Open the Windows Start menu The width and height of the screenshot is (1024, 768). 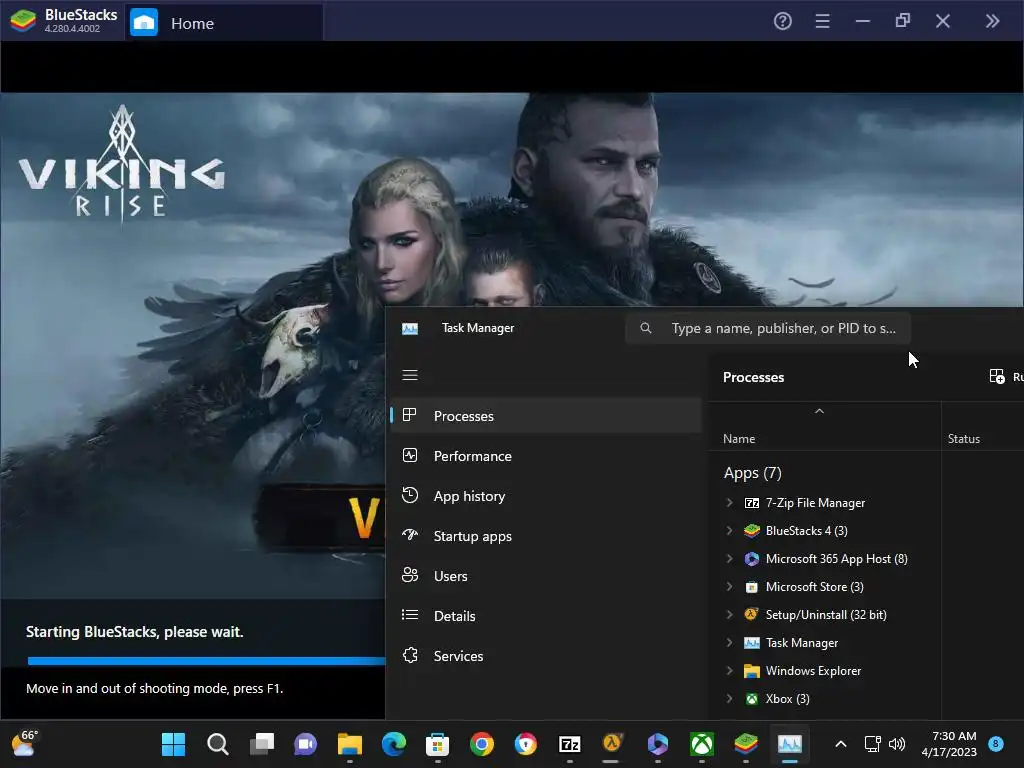173,744
